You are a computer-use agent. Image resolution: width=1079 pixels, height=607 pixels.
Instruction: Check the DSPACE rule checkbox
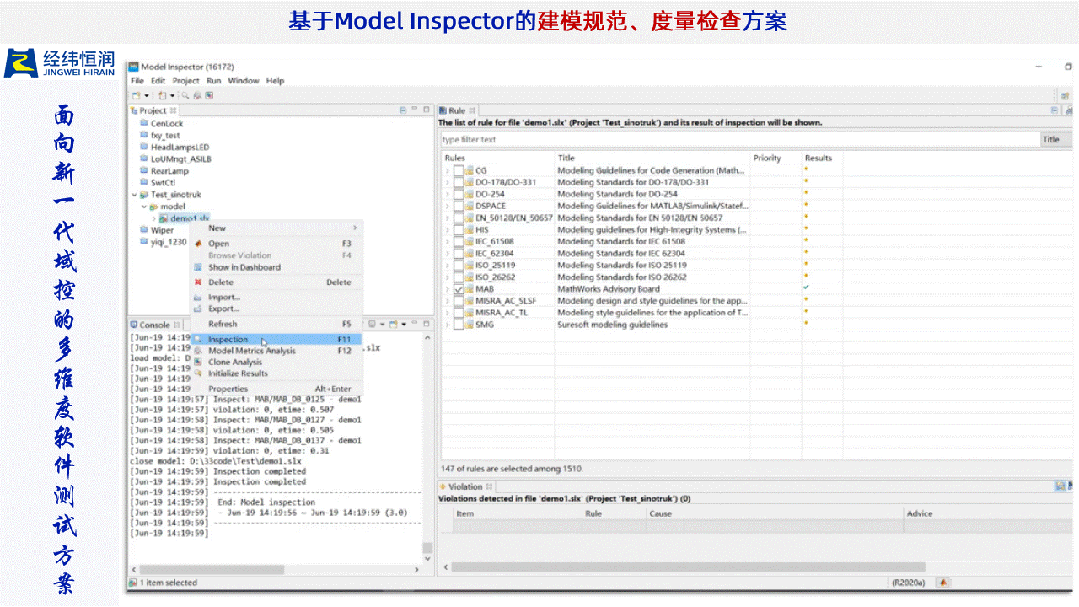458,206
